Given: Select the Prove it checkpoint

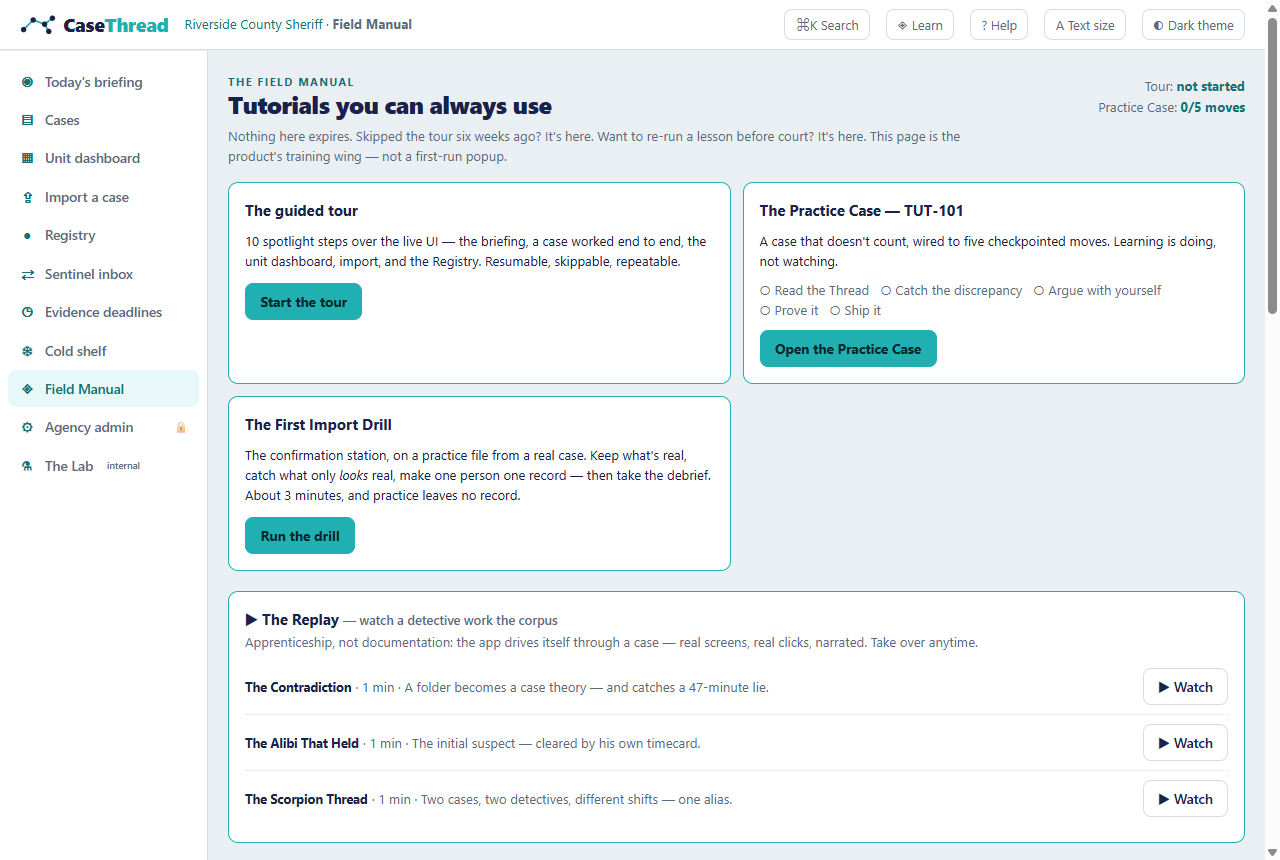Looking at the screenshot, I should (x=789, y=310).
